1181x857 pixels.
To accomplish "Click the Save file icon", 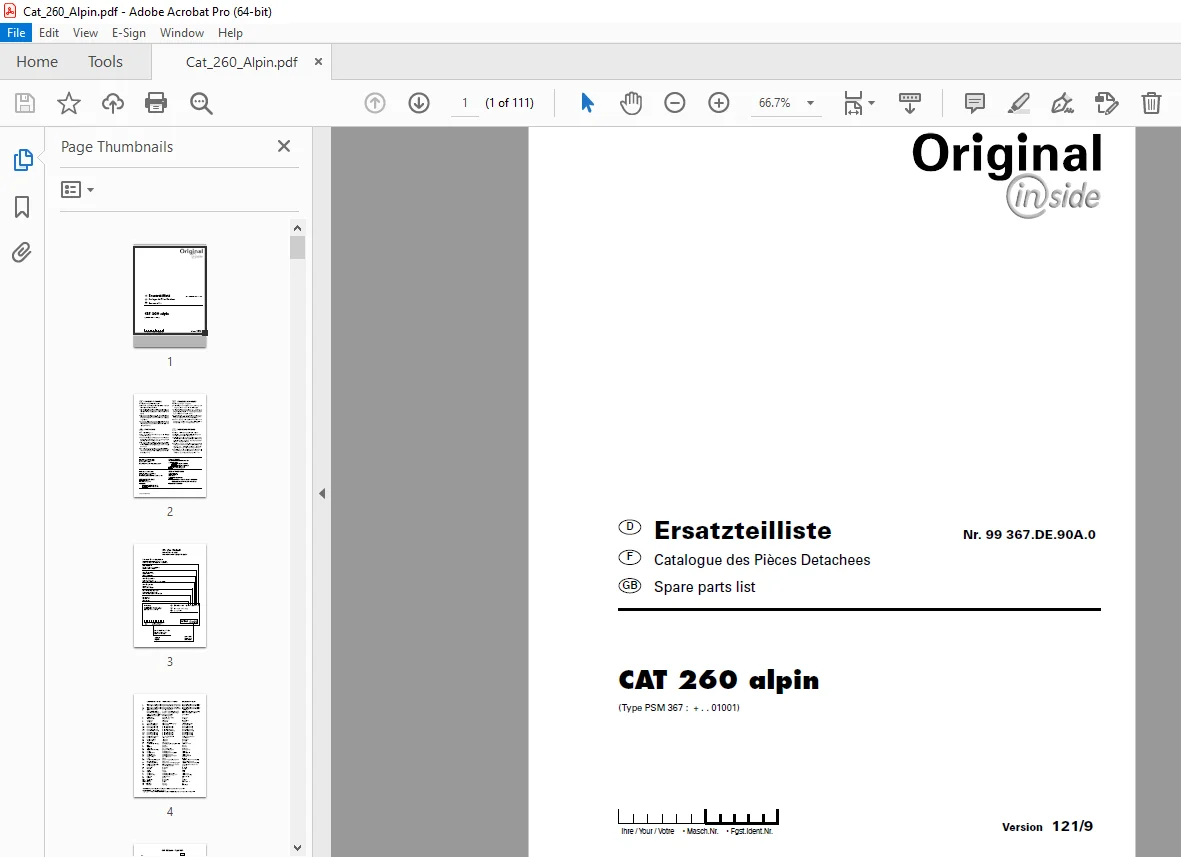I will (25, 103).
